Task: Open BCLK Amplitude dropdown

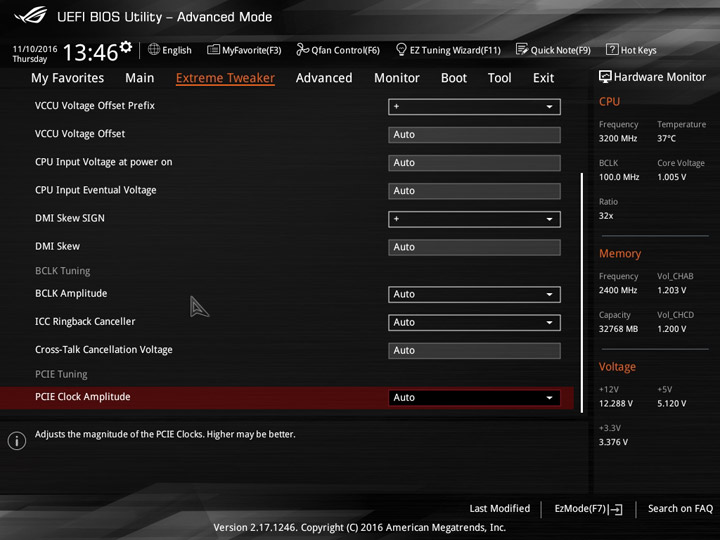Action: (474, 294)
